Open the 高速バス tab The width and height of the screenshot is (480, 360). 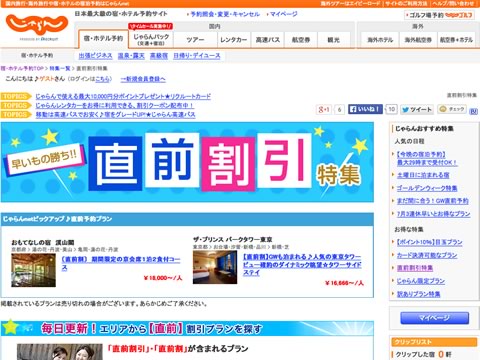268,40
